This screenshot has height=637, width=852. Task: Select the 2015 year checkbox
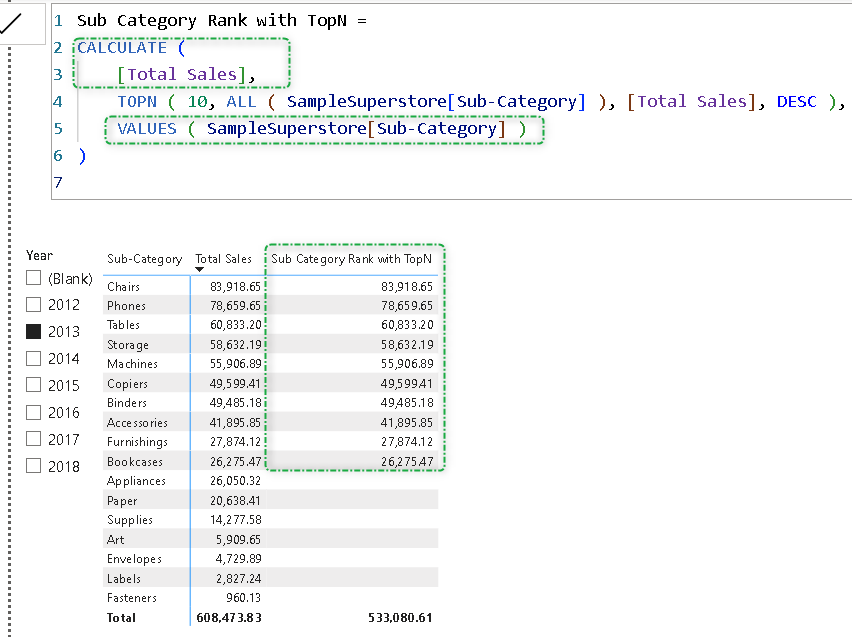pyautogui.click(x=34, y=385)
